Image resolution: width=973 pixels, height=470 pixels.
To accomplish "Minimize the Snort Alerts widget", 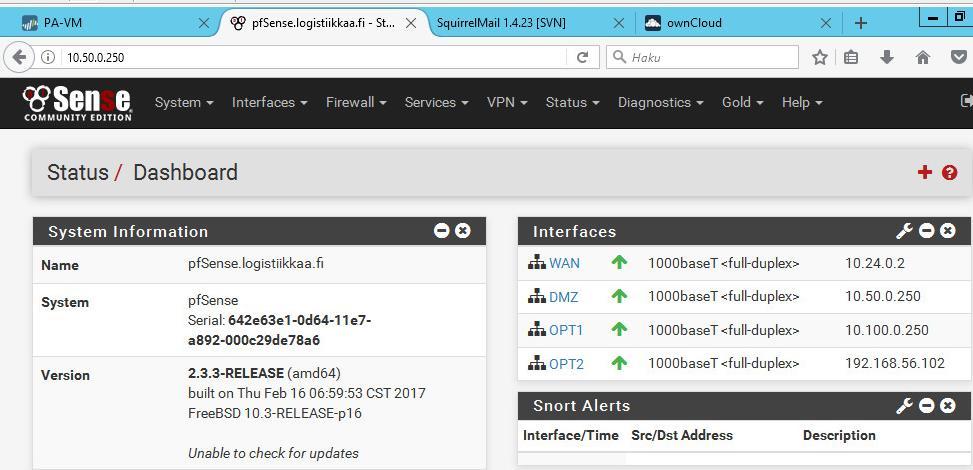I will (926, 405).
